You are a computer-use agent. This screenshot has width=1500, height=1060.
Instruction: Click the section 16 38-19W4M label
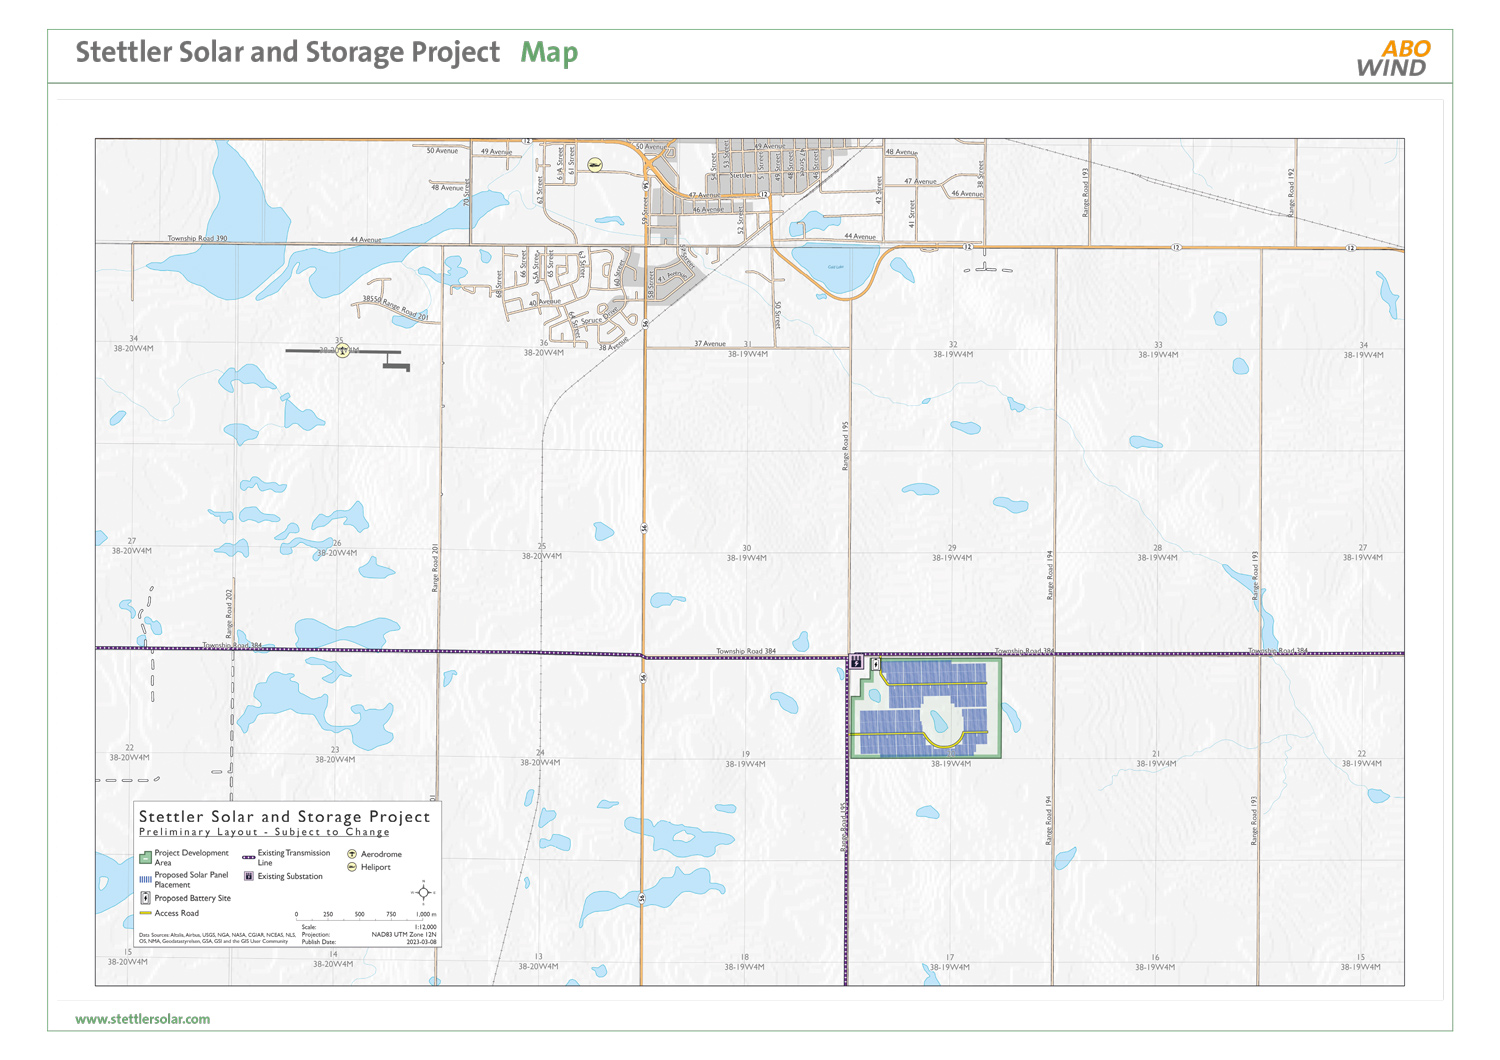tap(1155, 962)
